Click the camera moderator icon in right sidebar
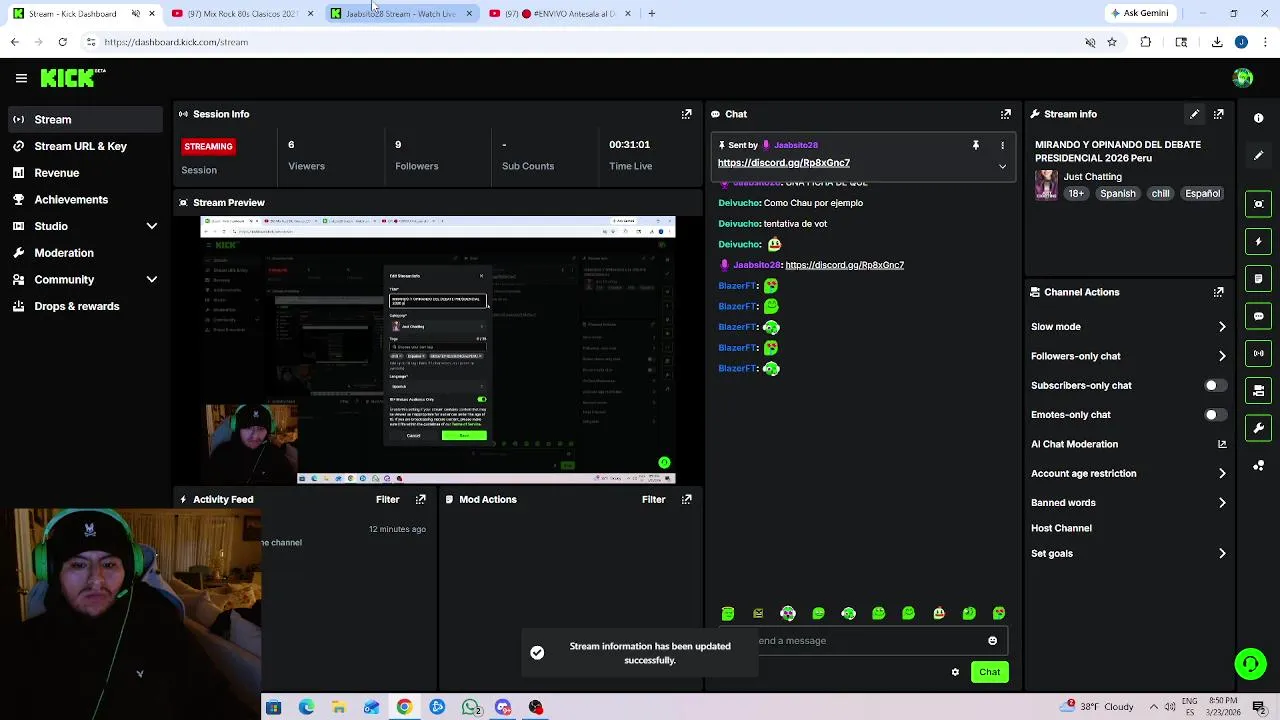Viewport: 1280px width, 720px height. [x=1259, y=390]
